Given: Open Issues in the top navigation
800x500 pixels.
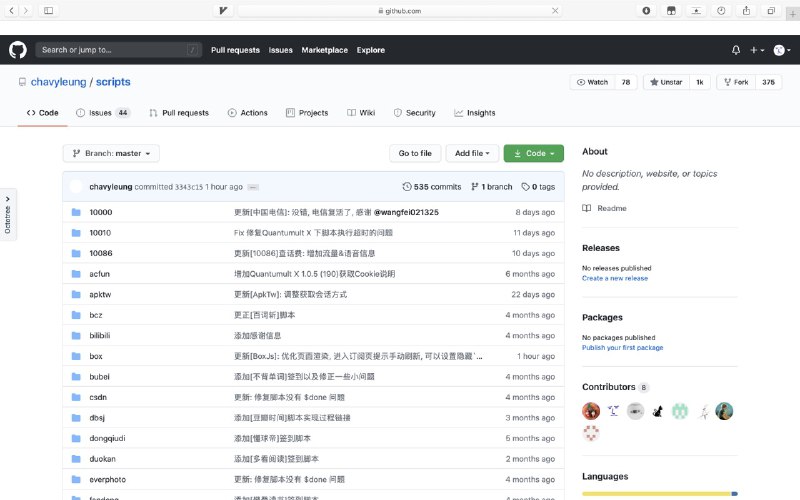Looking at the screenshot, I should [x=281, y=50].
